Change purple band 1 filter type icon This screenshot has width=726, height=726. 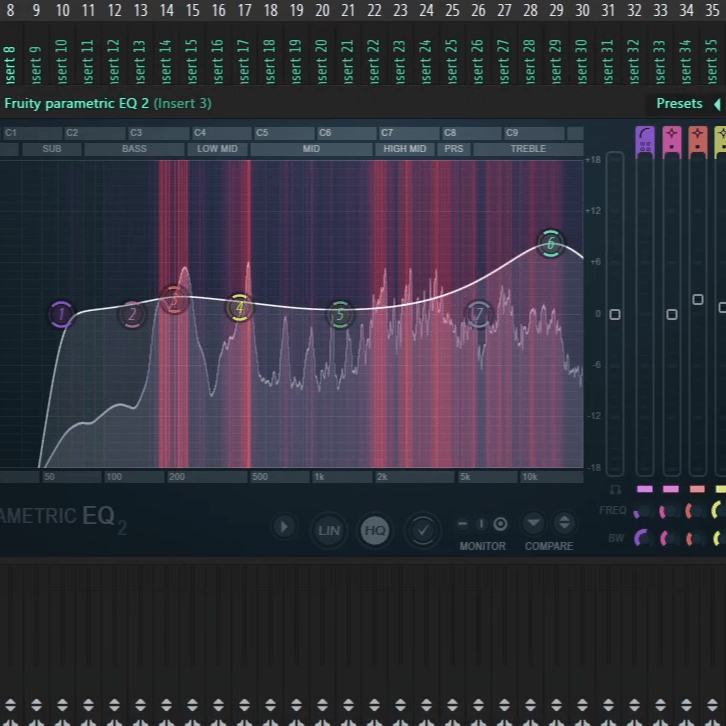pos(645,133)
